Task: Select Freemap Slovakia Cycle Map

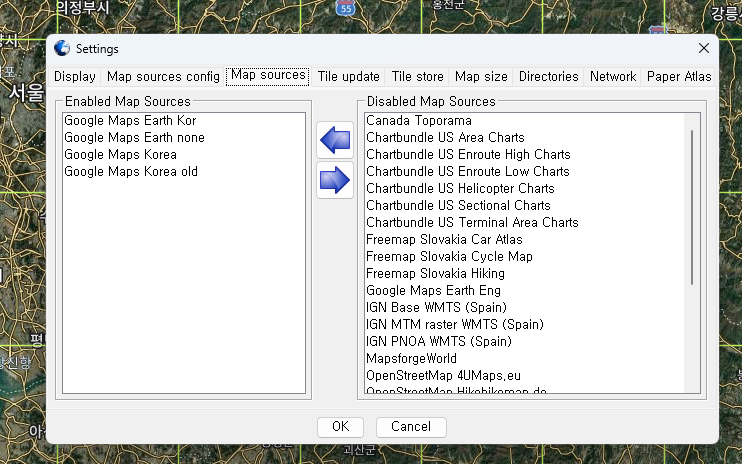Action: point(524,257)
